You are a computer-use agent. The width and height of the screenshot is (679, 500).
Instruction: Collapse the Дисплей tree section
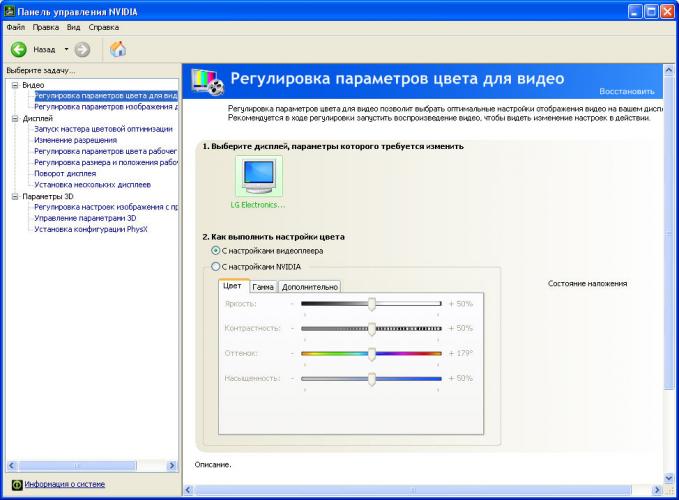point(14,118)
